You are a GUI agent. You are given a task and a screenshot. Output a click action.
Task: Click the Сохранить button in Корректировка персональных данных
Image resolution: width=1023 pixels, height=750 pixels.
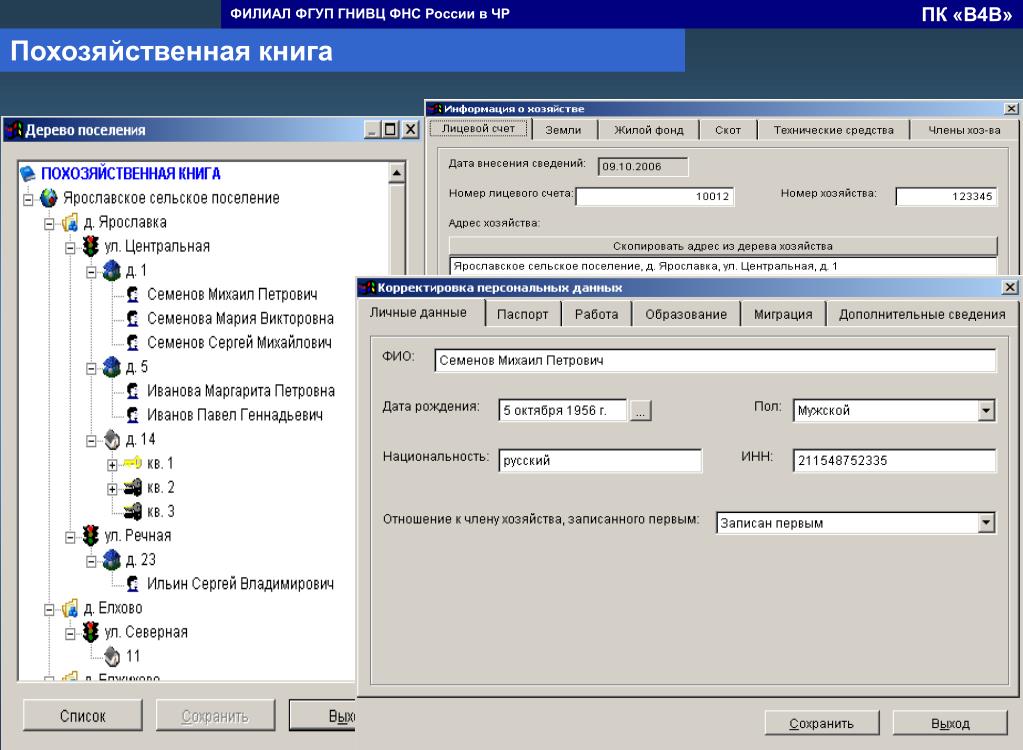[x=821, y=723]
